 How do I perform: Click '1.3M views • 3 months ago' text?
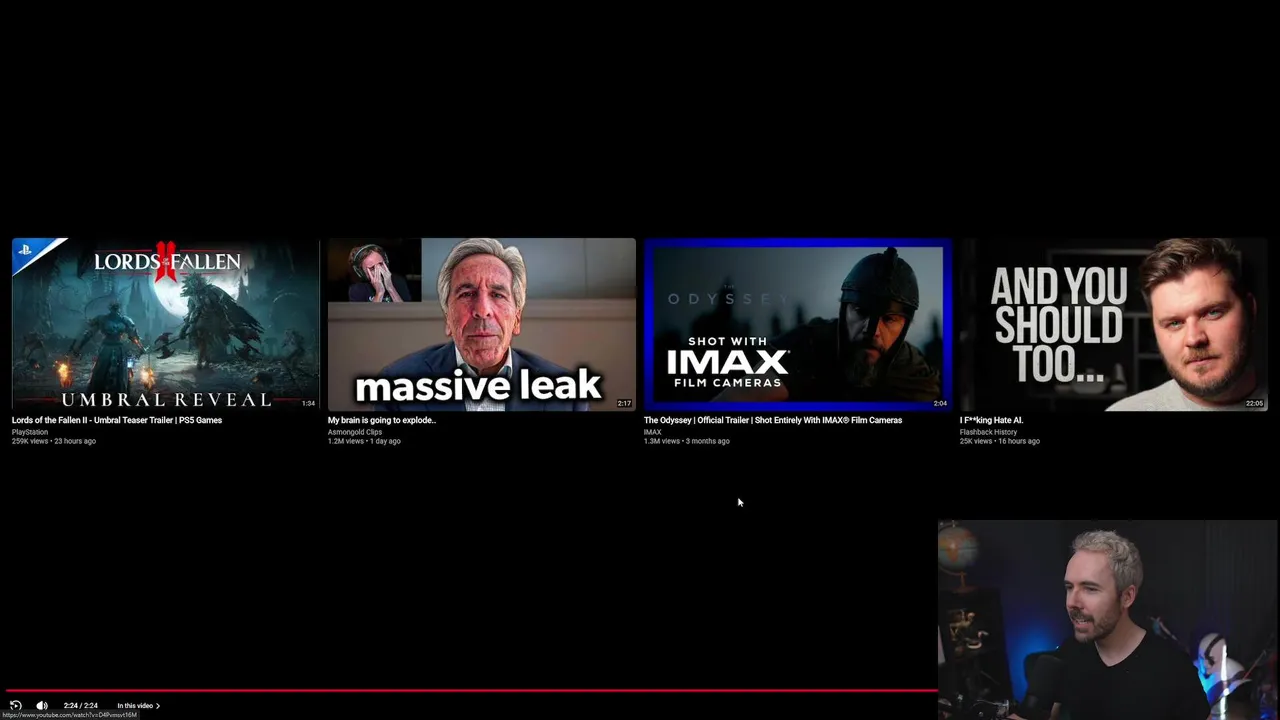[687, 441]
